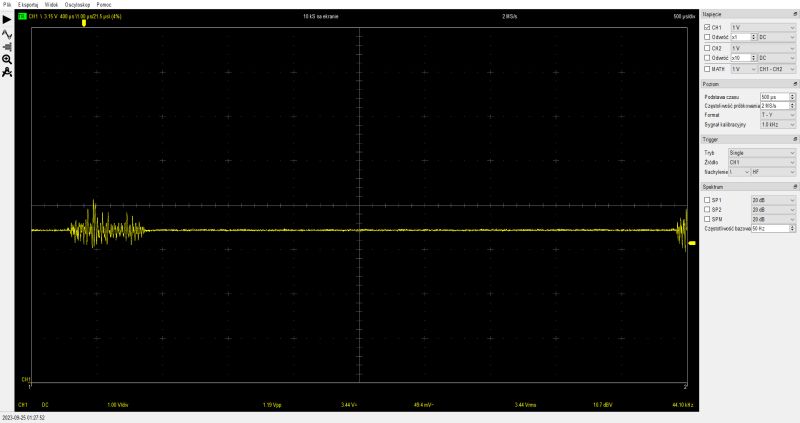Open CH1 coupling DC dropdown
The image size is (800, 423).
pyautogui.click(x=777, y=37)
